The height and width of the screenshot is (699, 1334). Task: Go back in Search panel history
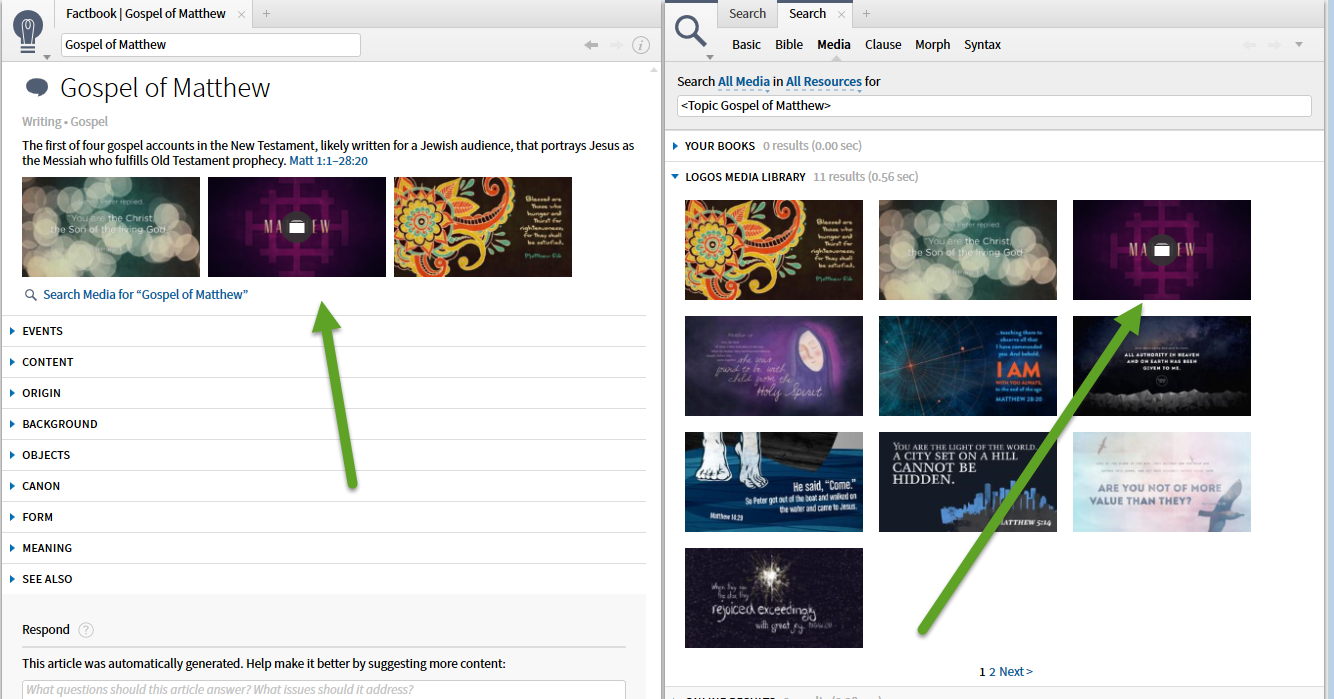[1248, 44]
